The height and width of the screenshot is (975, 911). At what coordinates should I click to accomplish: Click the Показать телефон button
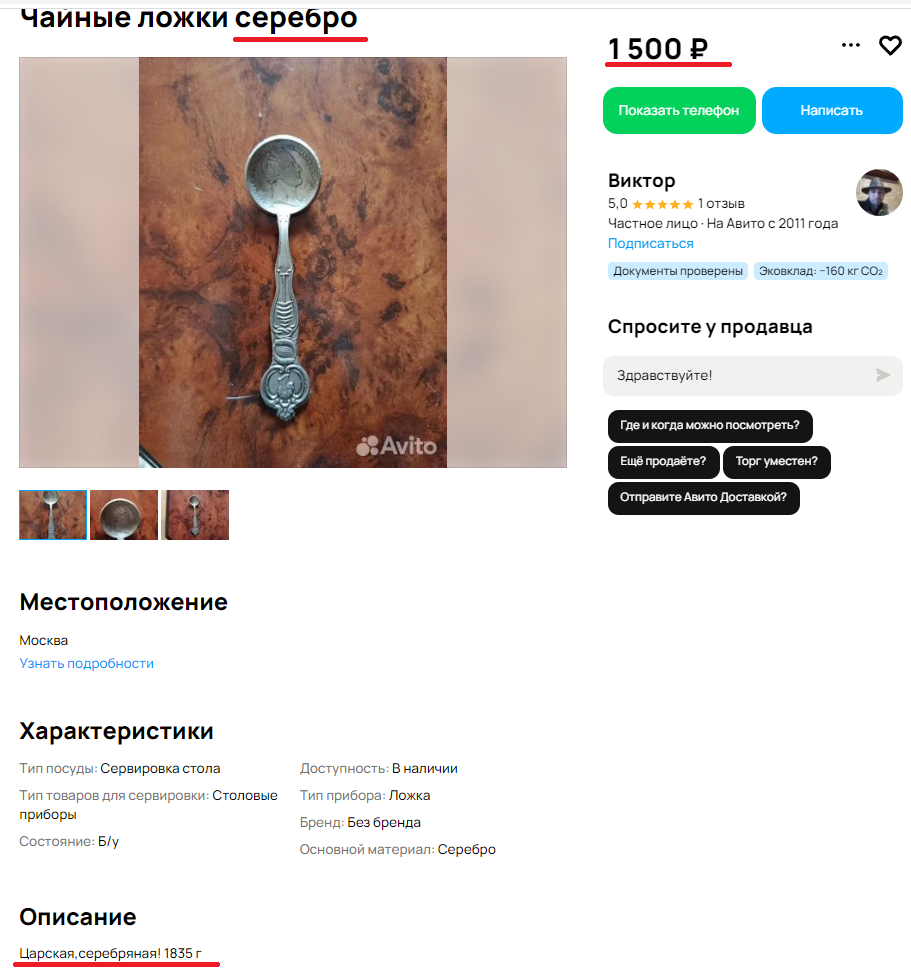tap(679, 111)
